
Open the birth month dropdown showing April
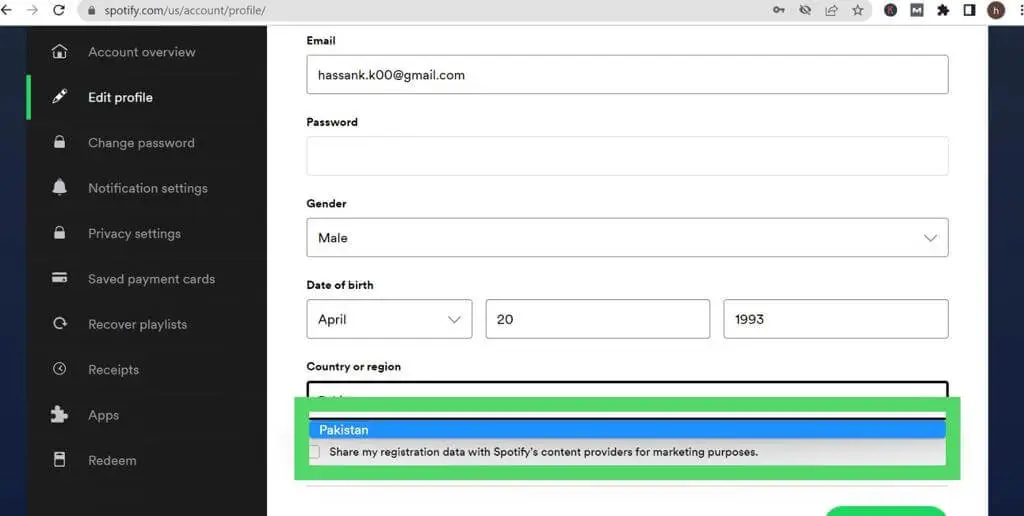(x=389, y=319)
